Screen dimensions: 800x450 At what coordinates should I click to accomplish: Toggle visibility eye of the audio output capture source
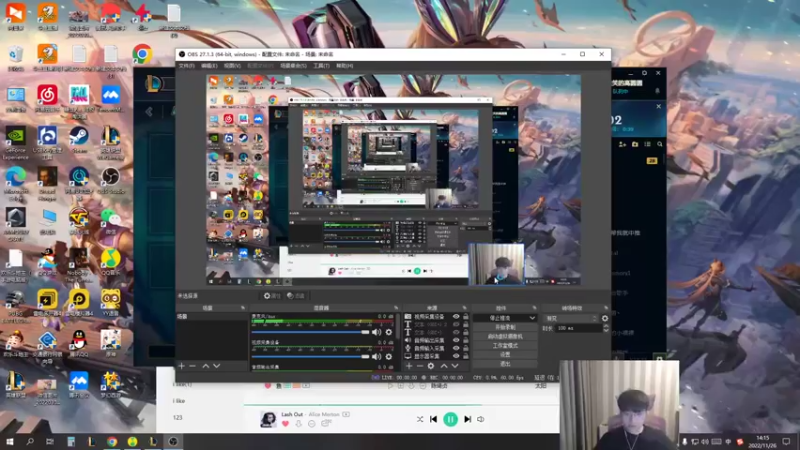pos(456,340)
